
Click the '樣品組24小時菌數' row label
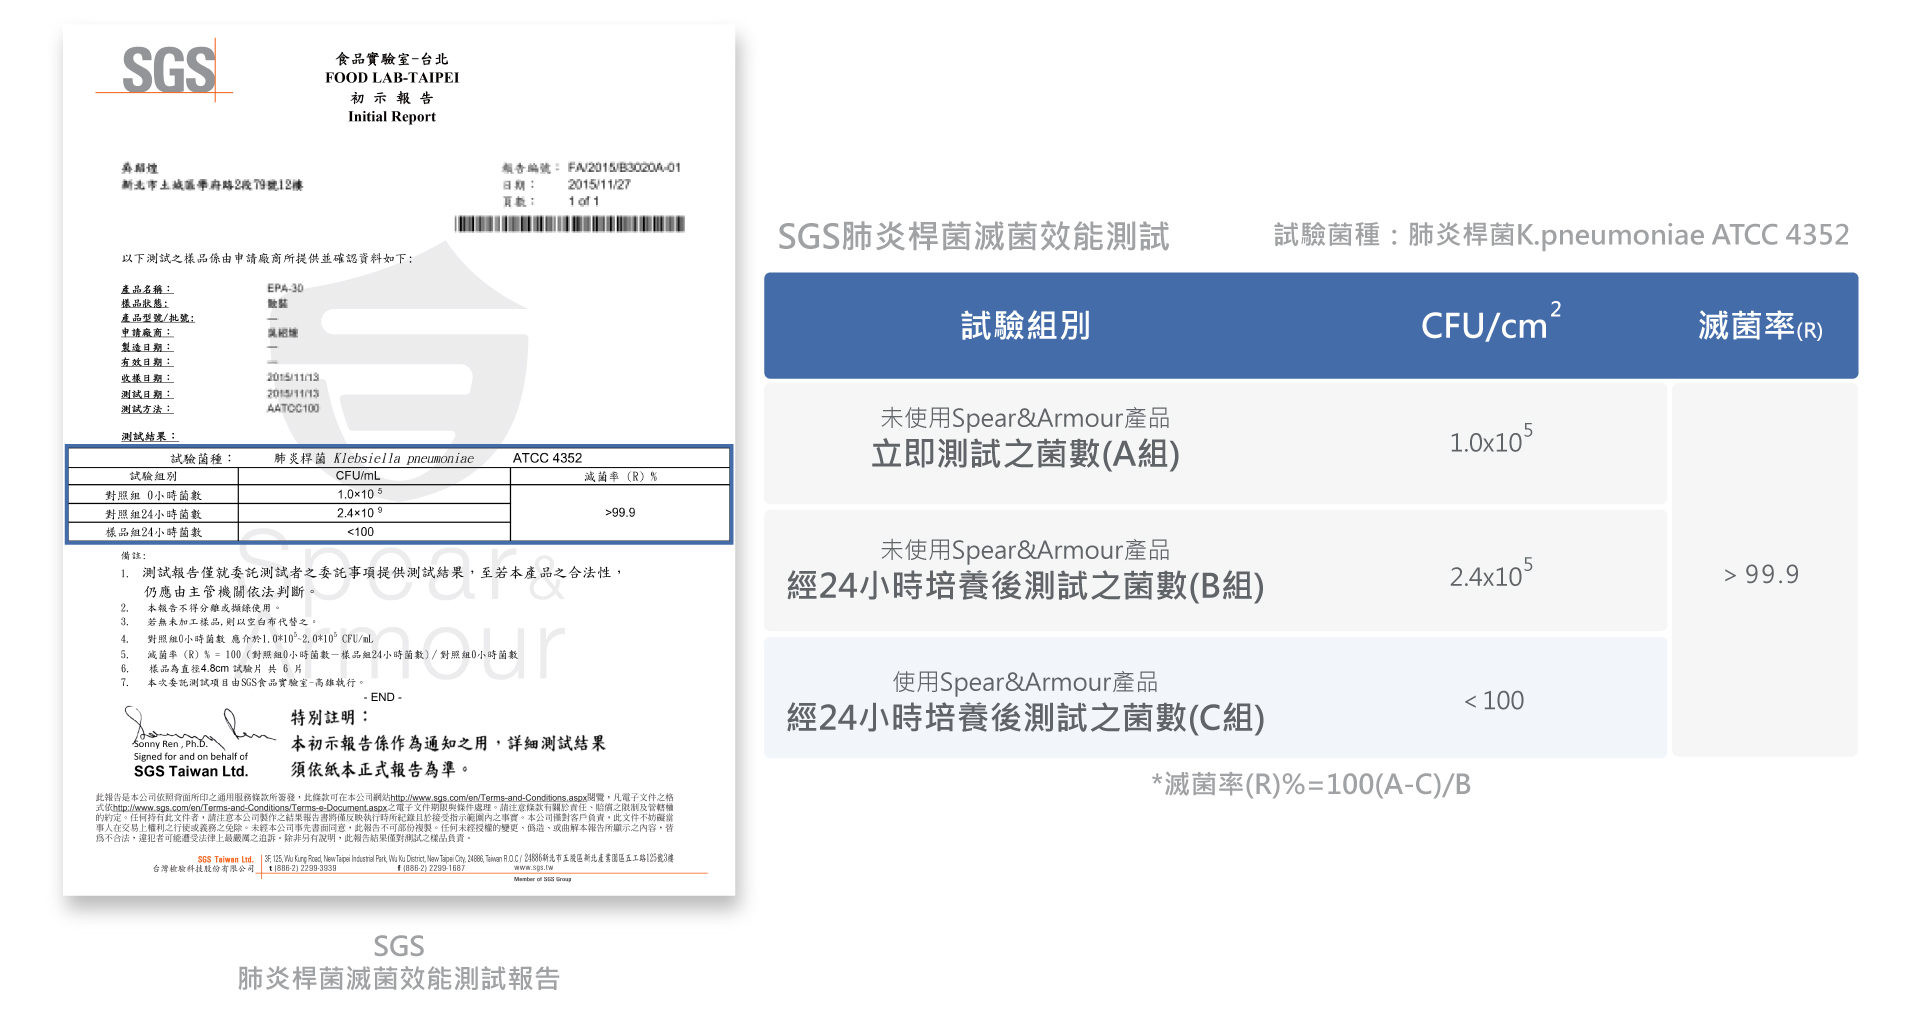[153, 532]
